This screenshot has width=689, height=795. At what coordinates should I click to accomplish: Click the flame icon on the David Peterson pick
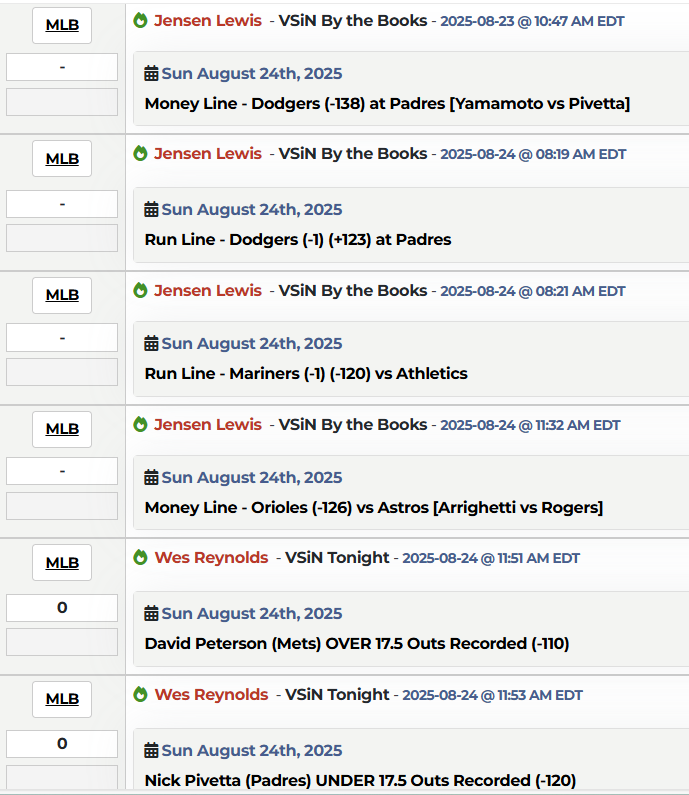tap(140, 558)
